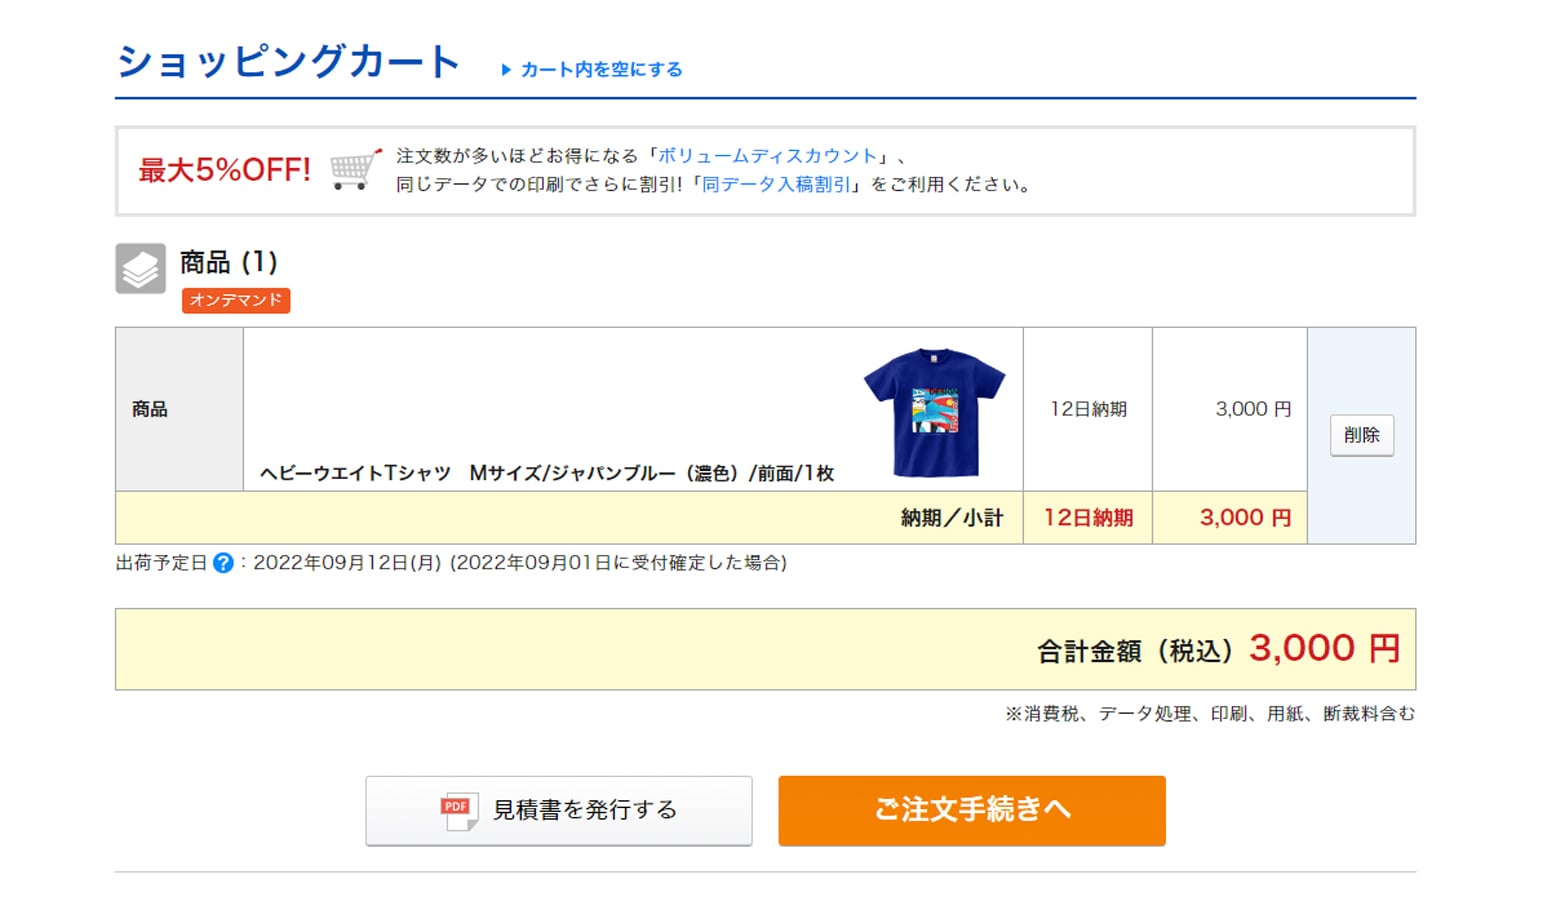Viewport: 1552px width, 898px height.
Task: Empty the cart via カート内を空にする link
Action: pos(600,70)
